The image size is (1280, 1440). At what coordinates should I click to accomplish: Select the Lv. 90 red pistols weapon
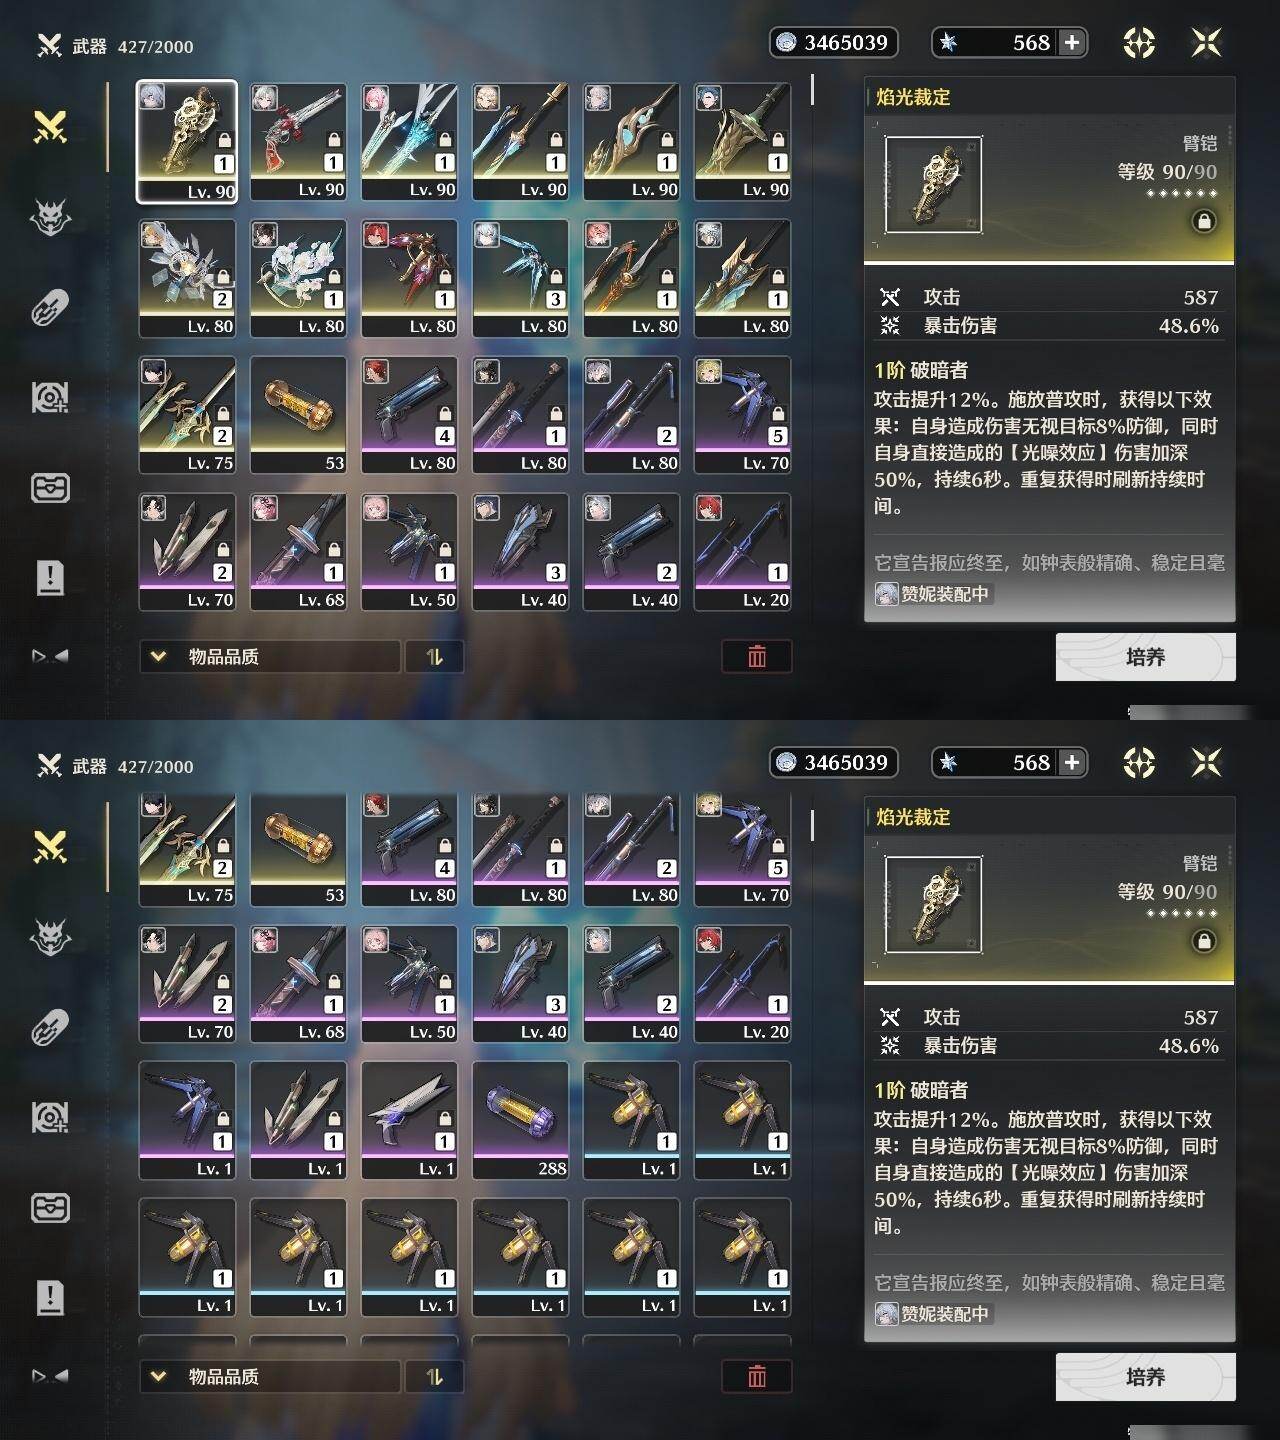point(298,142)
